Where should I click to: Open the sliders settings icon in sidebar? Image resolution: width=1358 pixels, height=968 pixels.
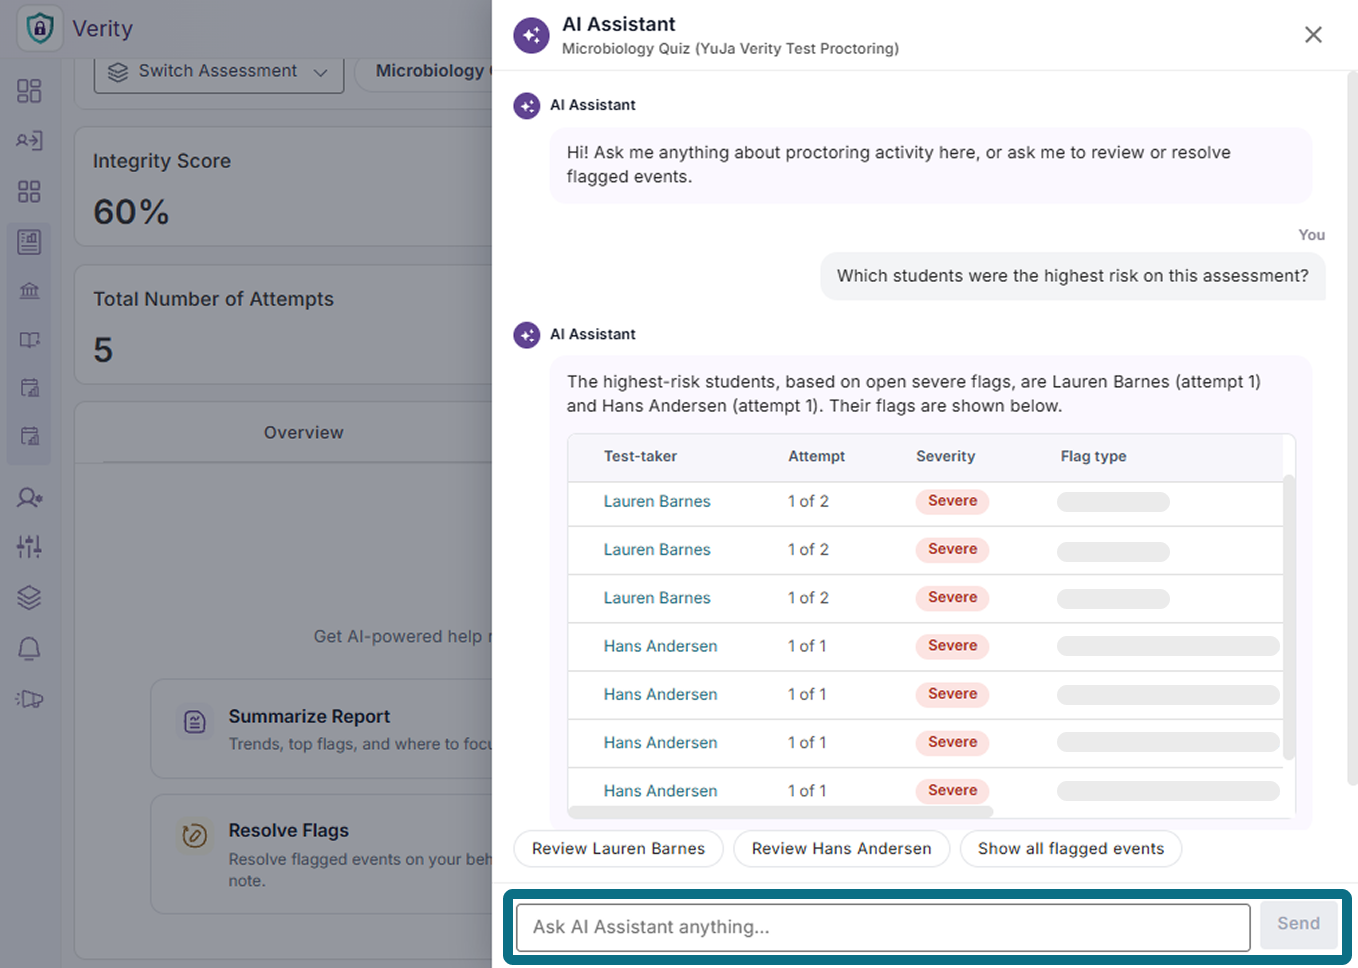pos(29,546)
